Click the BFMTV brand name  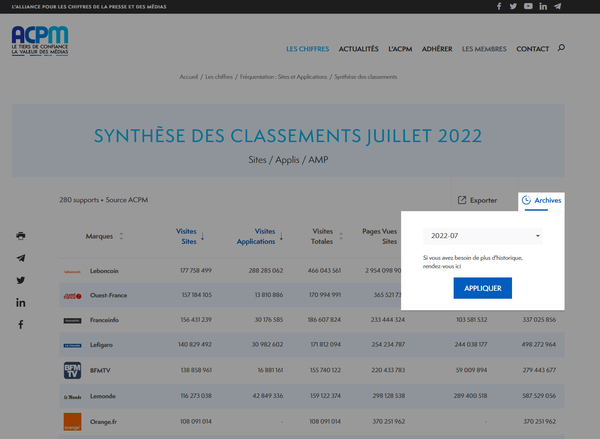100,370
